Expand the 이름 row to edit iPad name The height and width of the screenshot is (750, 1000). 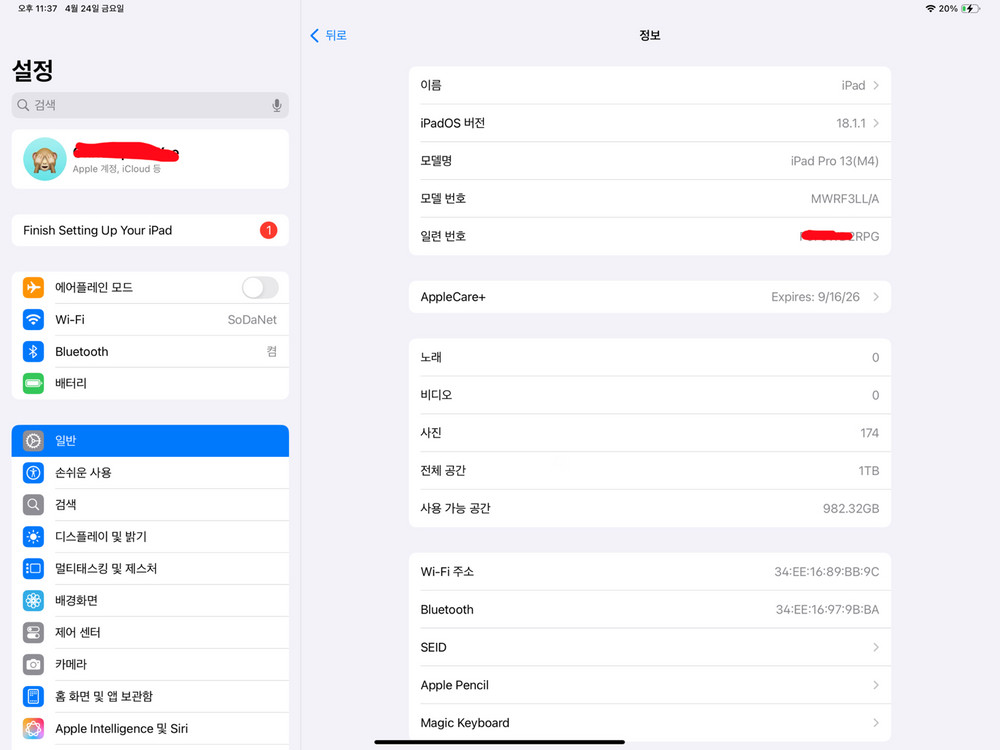pos(650,85)
